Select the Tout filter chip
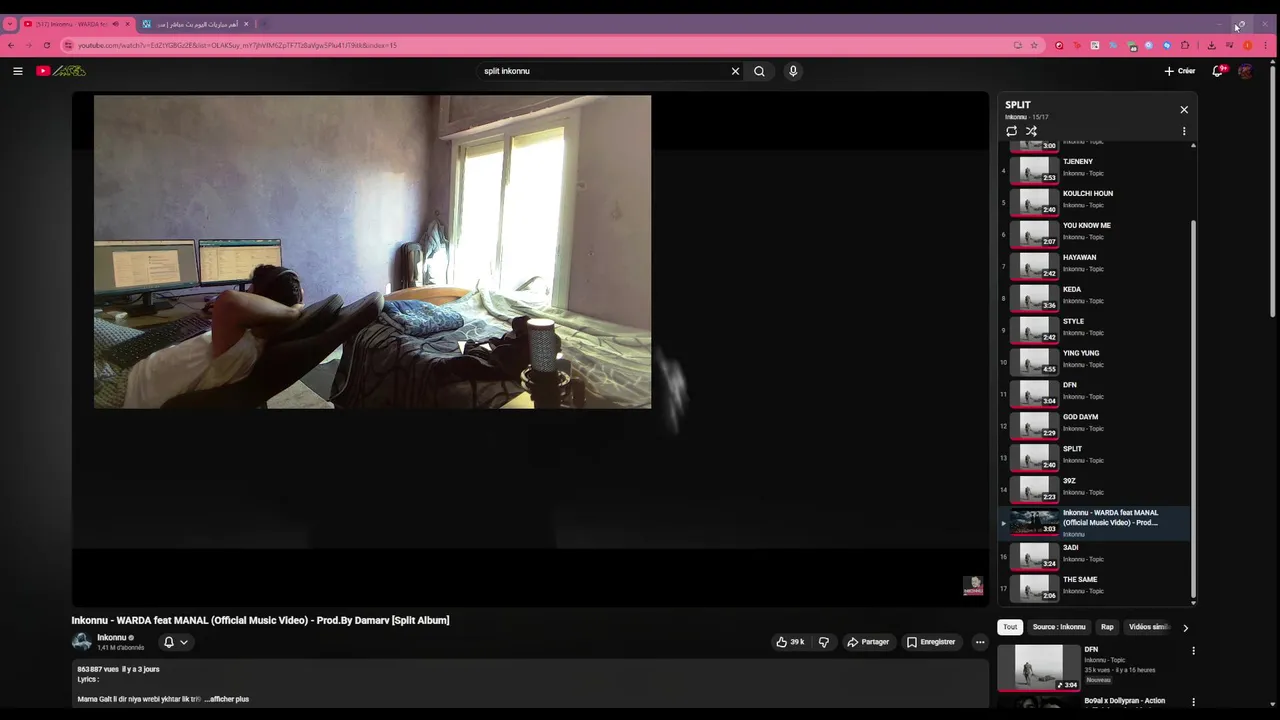 pos(1010,627)
